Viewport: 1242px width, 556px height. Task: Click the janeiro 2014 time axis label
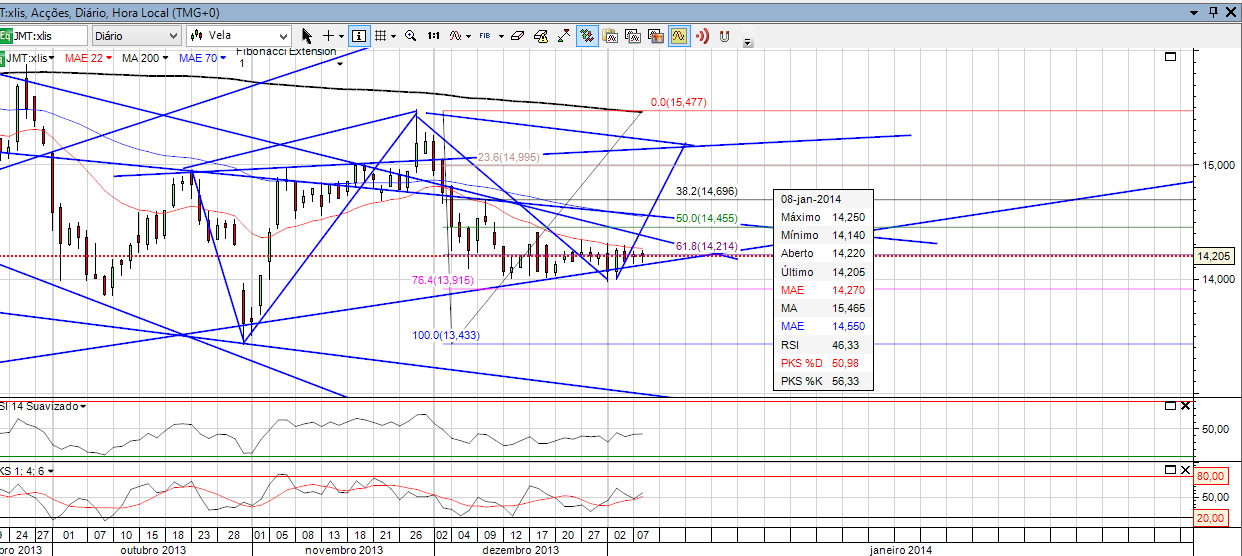pyautogui.click(x=900, y=550)
